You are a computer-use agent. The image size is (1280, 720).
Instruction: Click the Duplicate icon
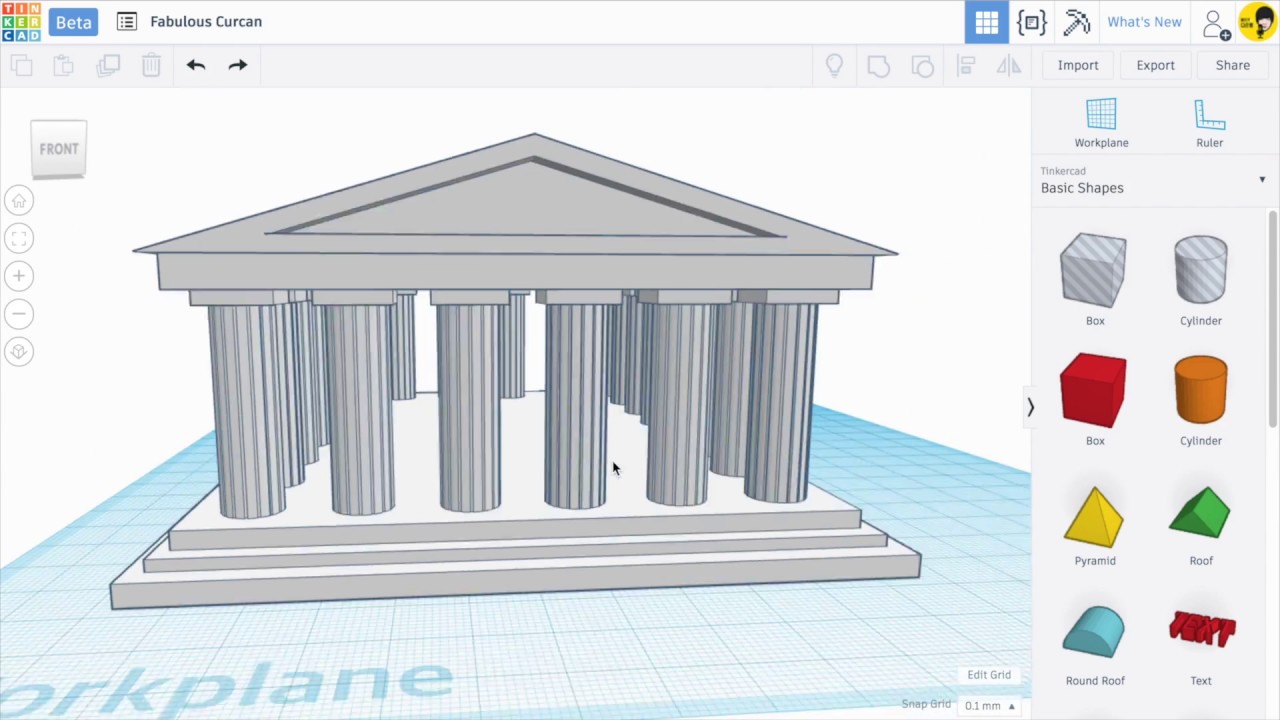[x=108, y=66]
